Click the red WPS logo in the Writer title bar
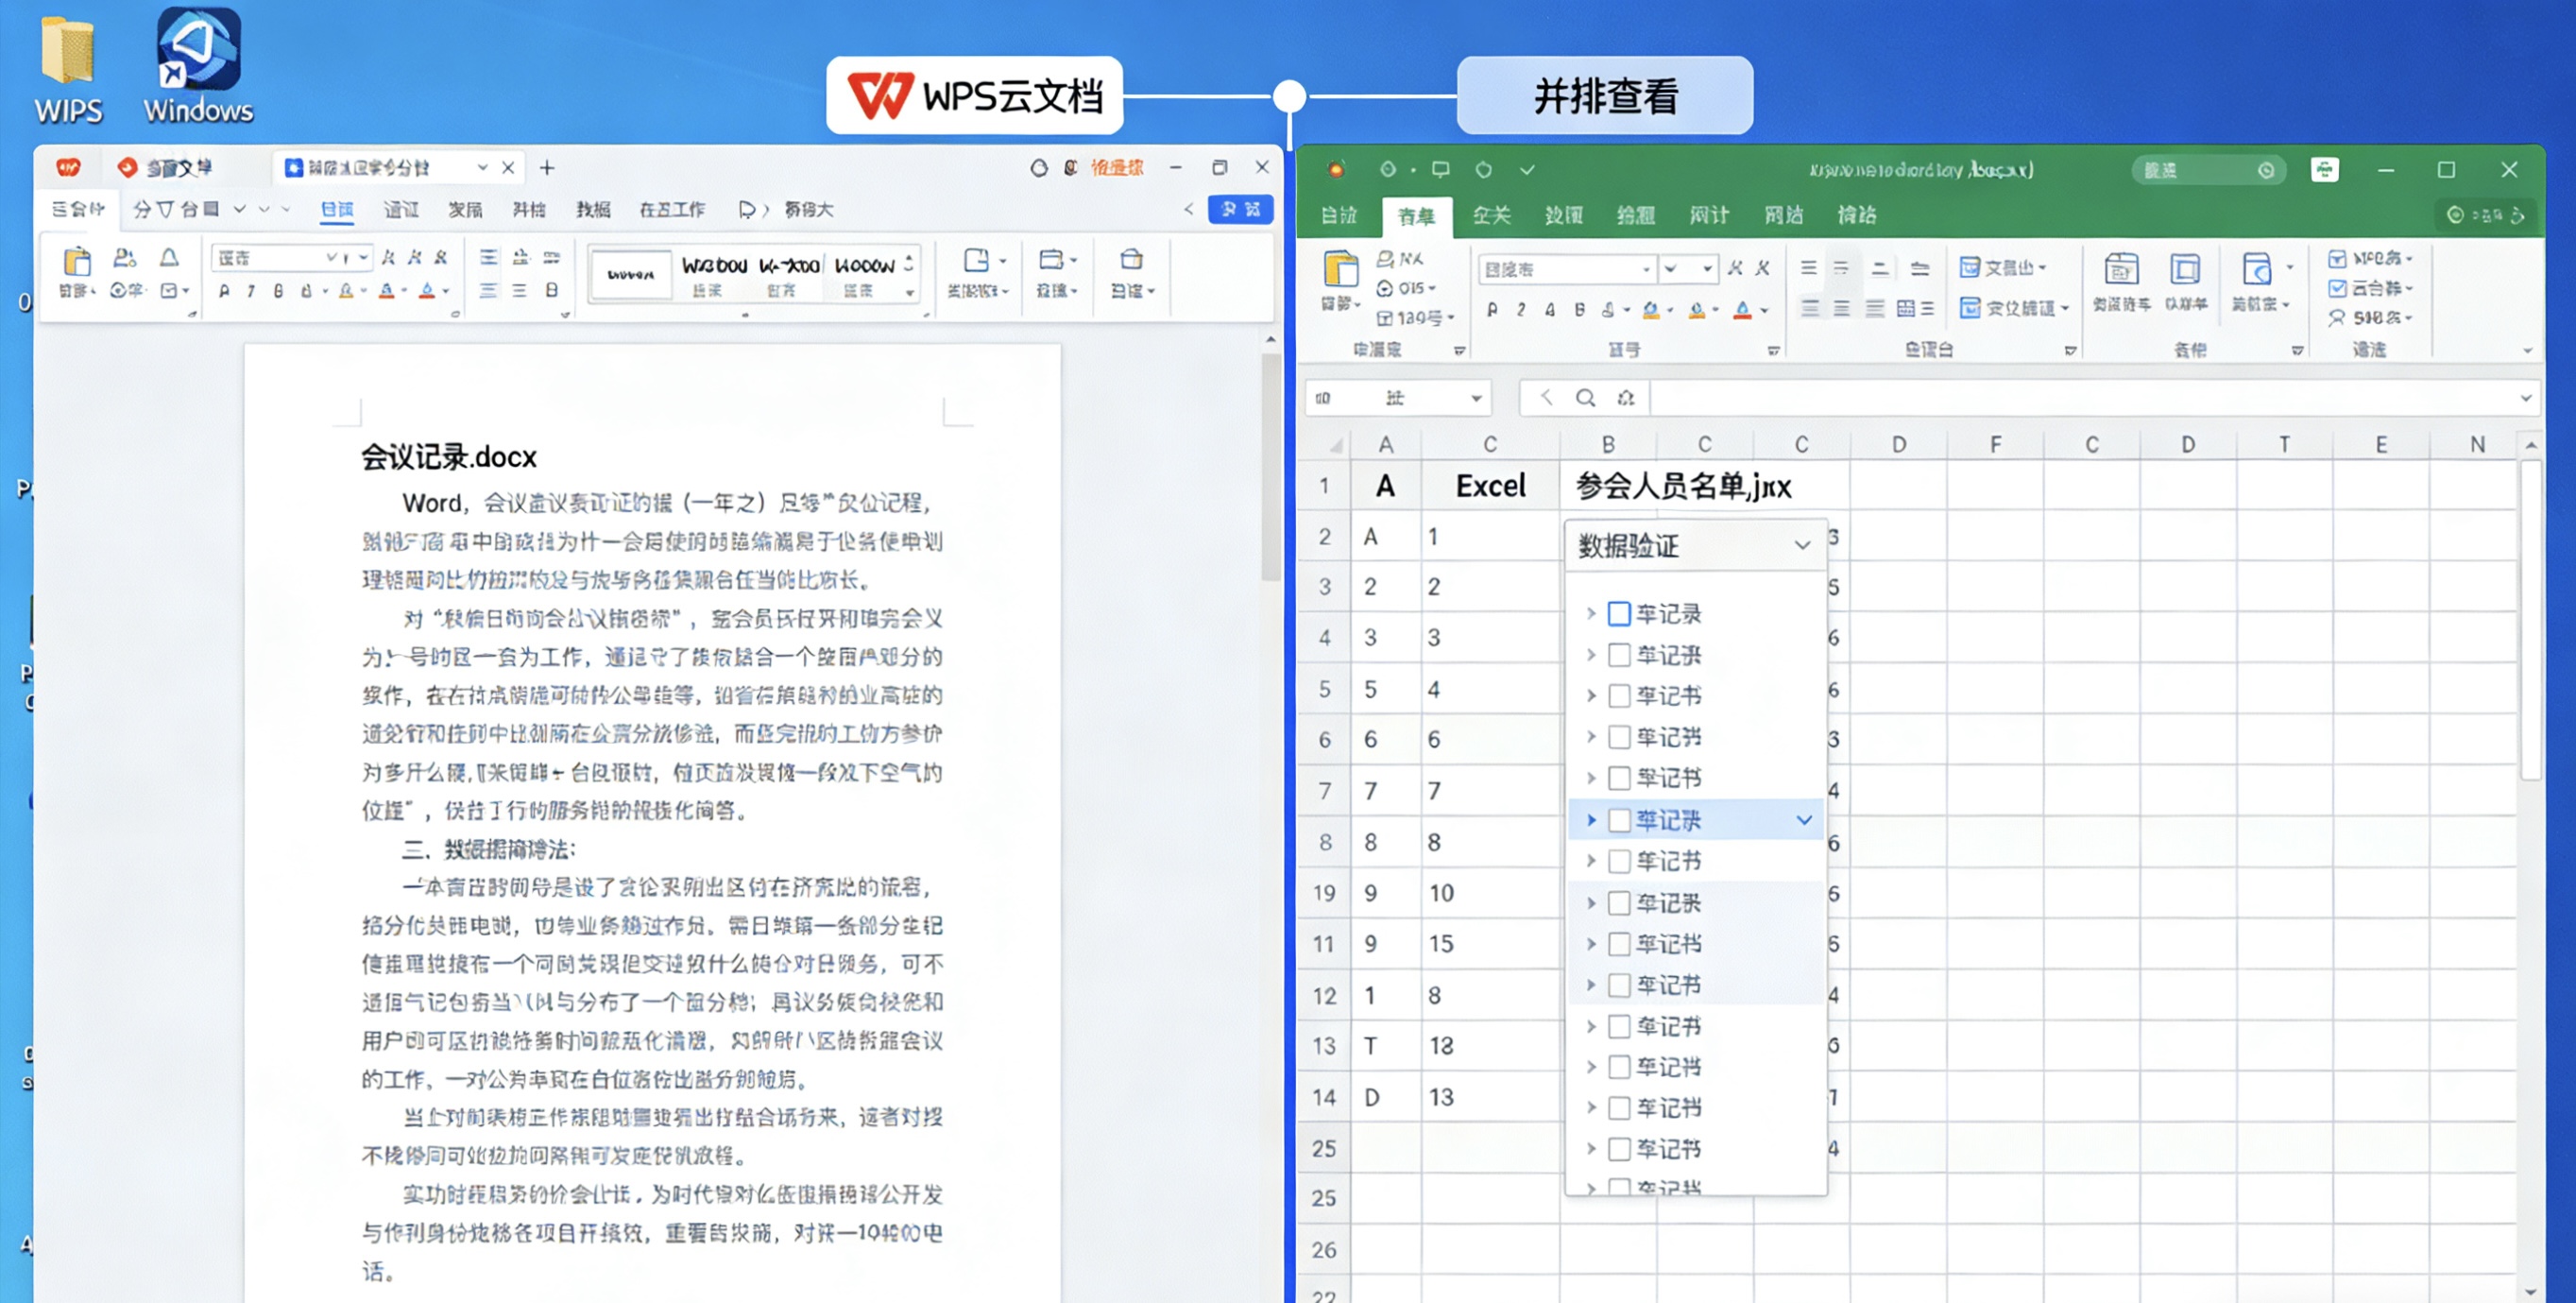 tap(68, 167)
